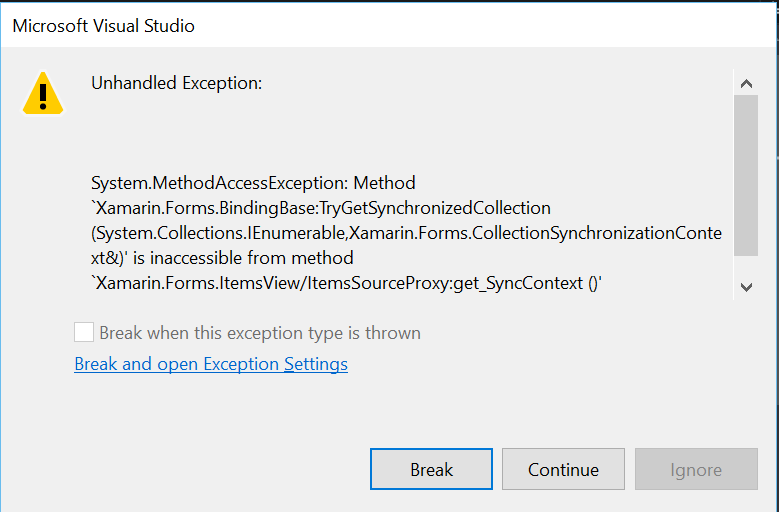Click the scroll down arrow
The width and height of the screenshot is (779, 512).
pos(745,287)
